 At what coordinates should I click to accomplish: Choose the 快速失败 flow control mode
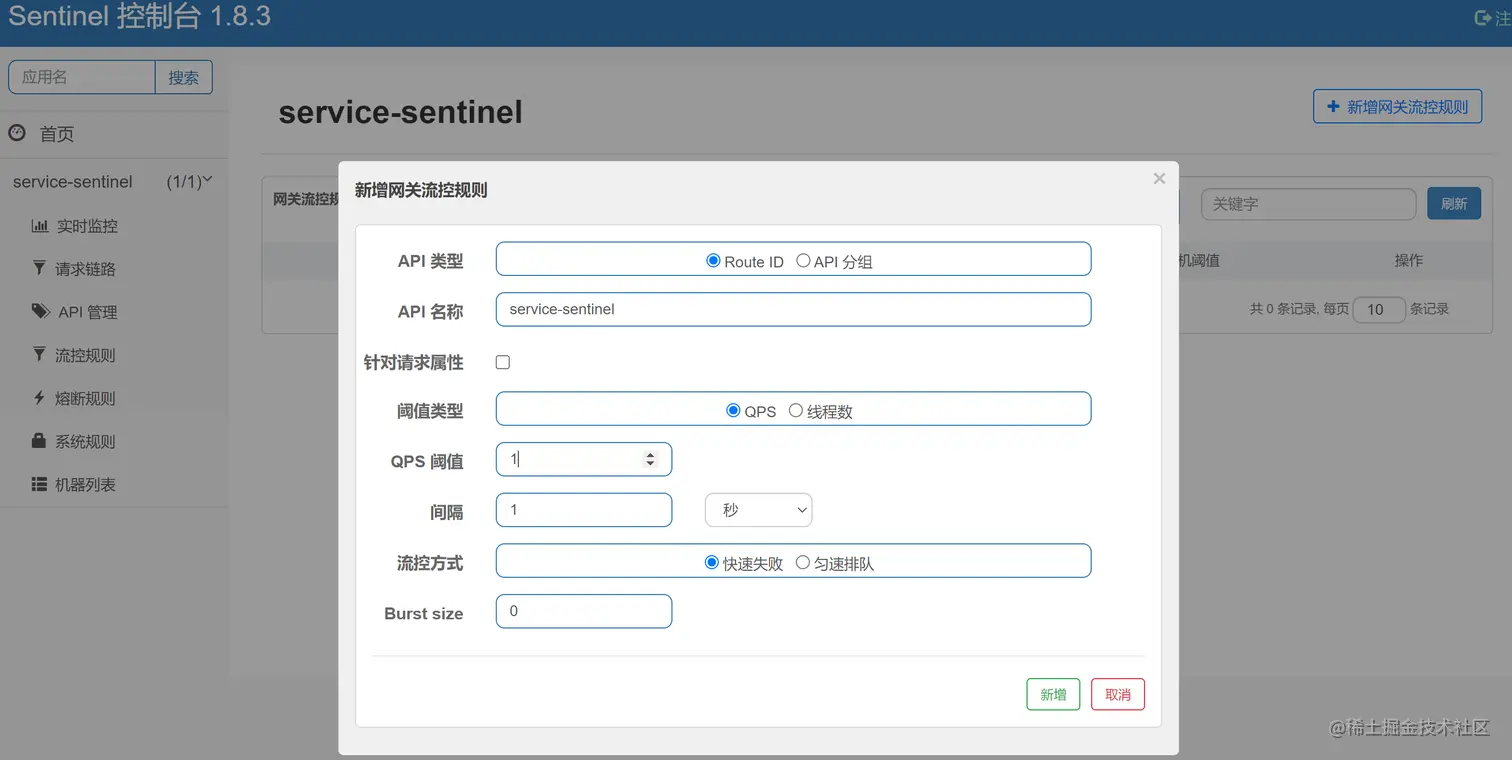(712, 562)
